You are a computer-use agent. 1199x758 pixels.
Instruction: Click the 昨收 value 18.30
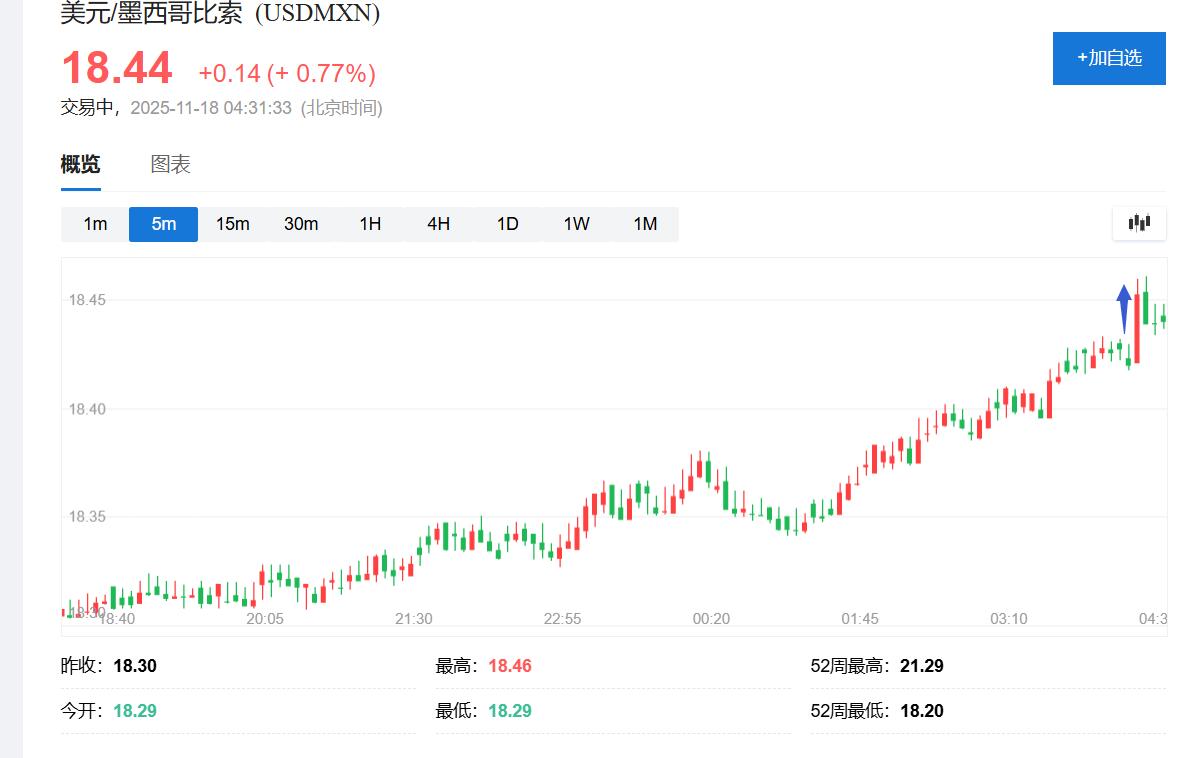(x=135, y=666)
